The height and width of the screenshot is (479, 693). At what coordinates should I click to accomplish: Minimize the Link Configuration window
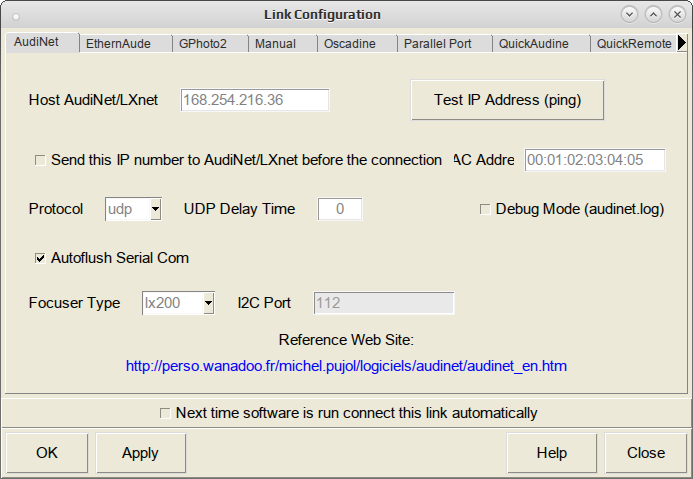pyautogui.click(x=629, y=15)
